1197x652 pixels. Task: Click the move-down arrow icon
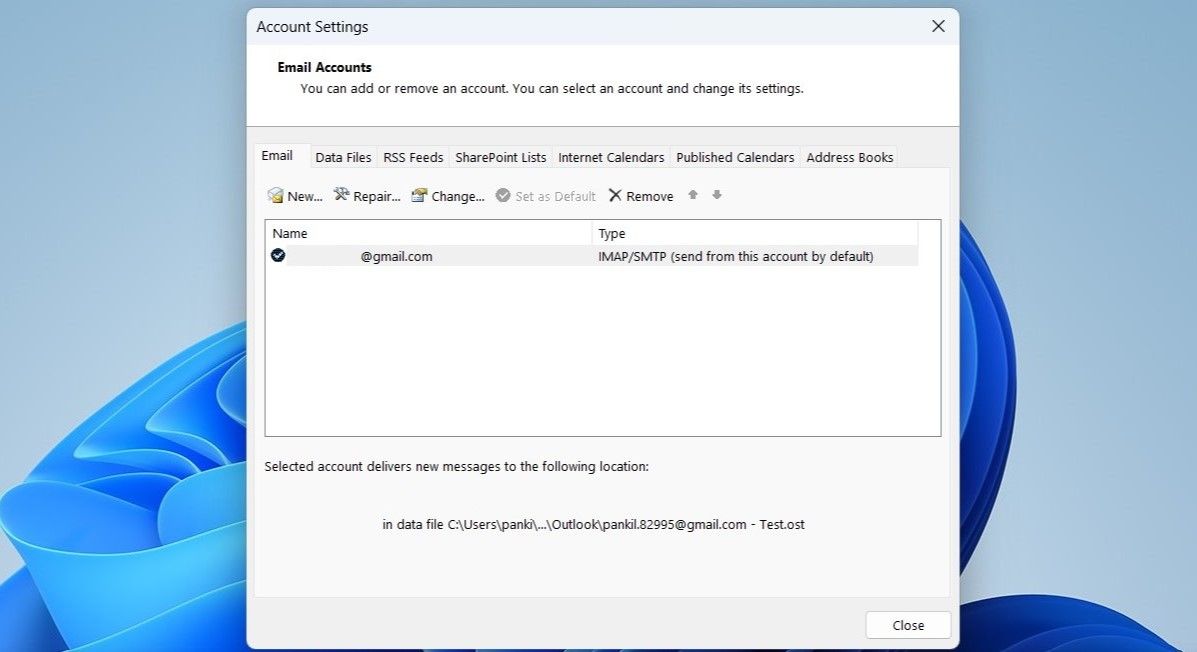coord(716,196)
